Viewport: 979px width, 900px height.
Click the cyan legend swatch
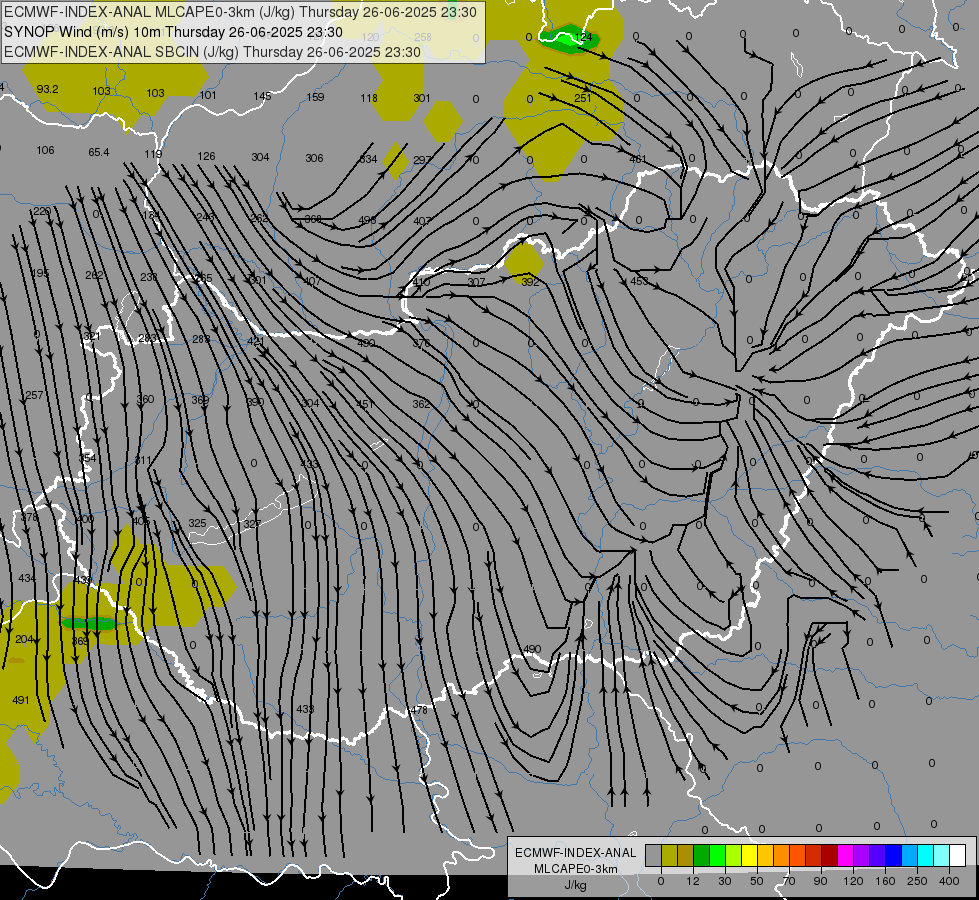pyautogui.click(x=925, y=855)
